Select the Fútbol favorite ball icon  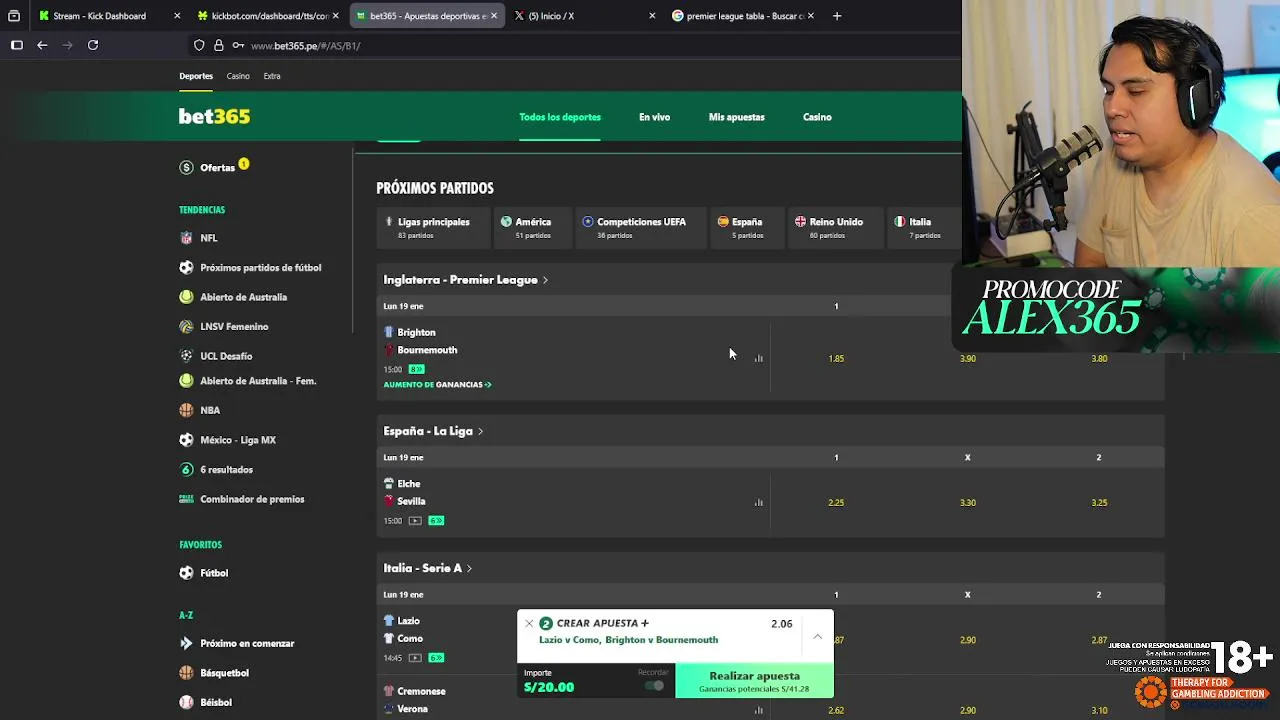[186, 573]
